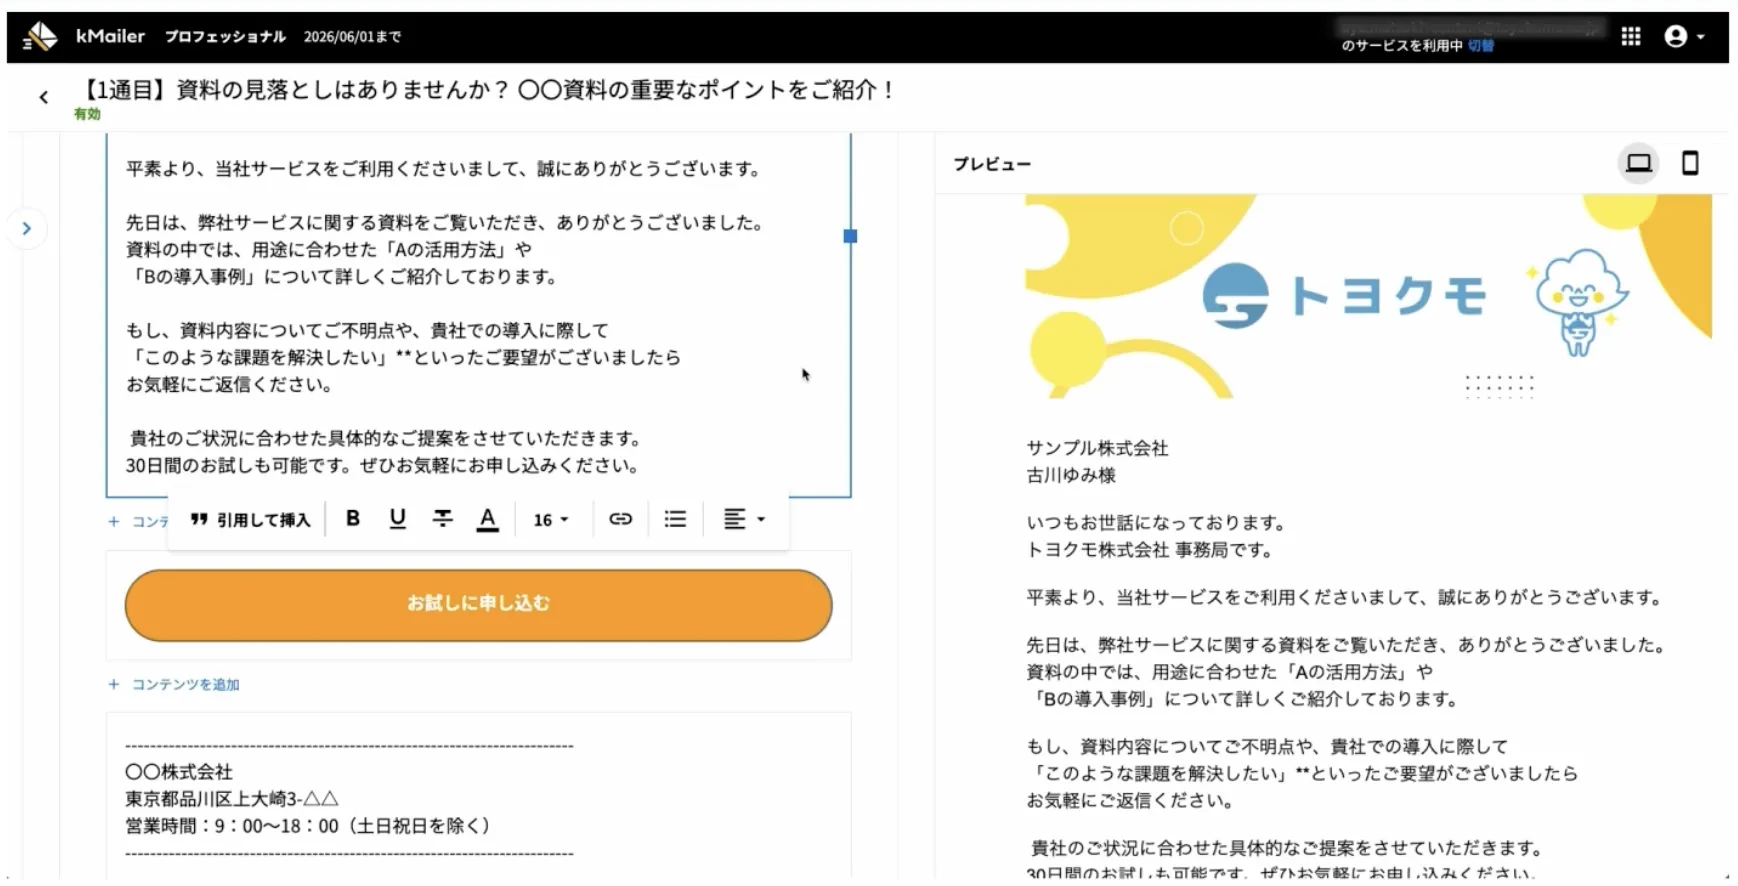1738x886 pixels.
Task: Toggle bold formatting
Action: [353, 518]
